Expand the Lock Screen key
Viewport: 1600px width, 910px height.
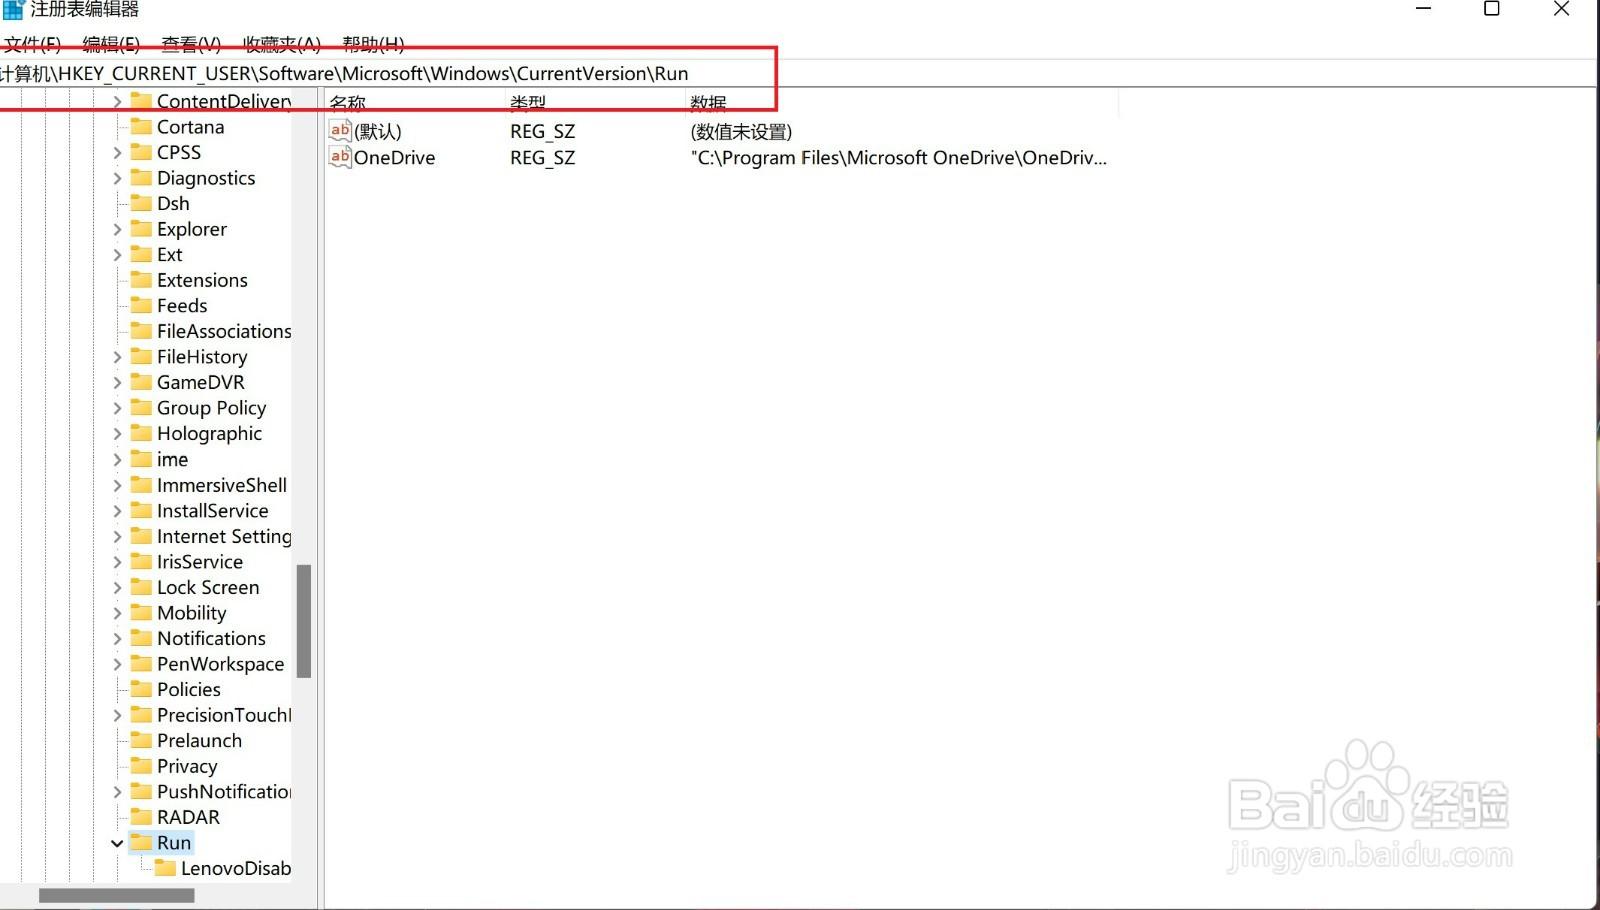click(x=117, y=587)
